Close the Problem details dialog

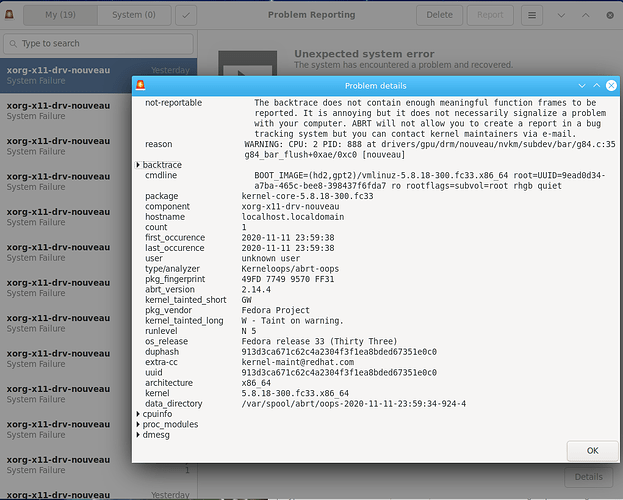click(611, 85)
